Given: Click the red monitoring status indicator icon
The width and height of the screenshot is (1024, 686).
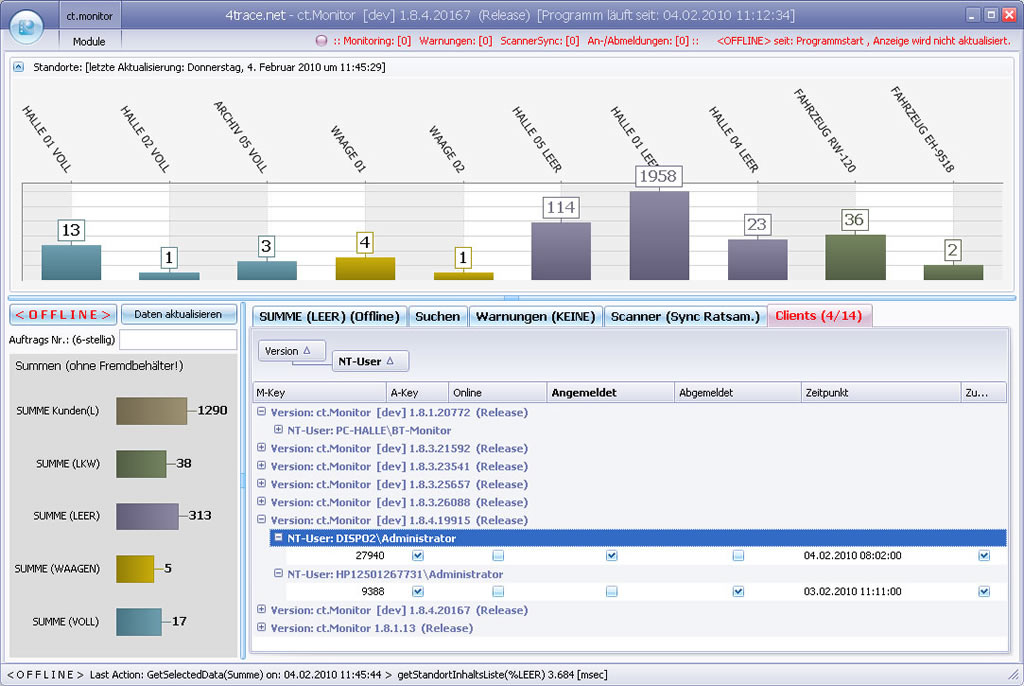Looking at the screenshot, I should click(321, 41).
